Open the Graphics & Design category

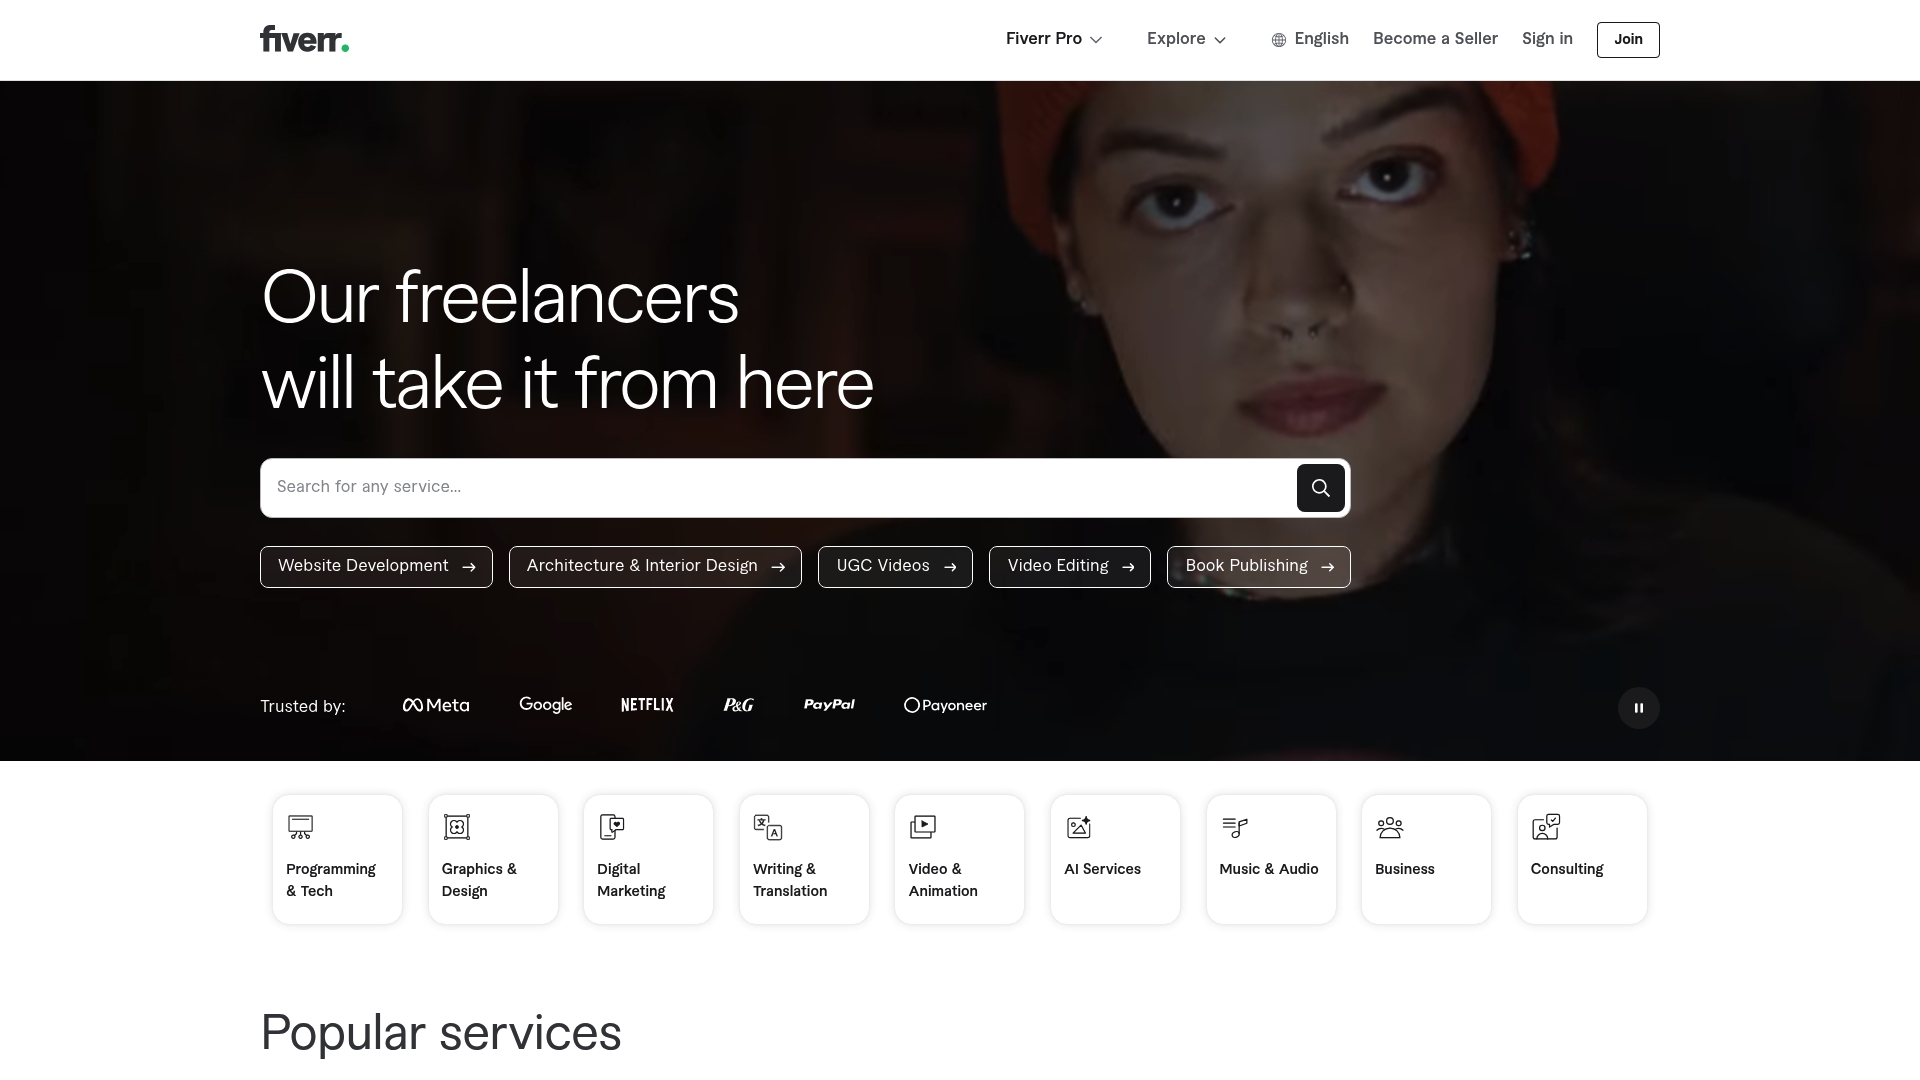(493, 858)
